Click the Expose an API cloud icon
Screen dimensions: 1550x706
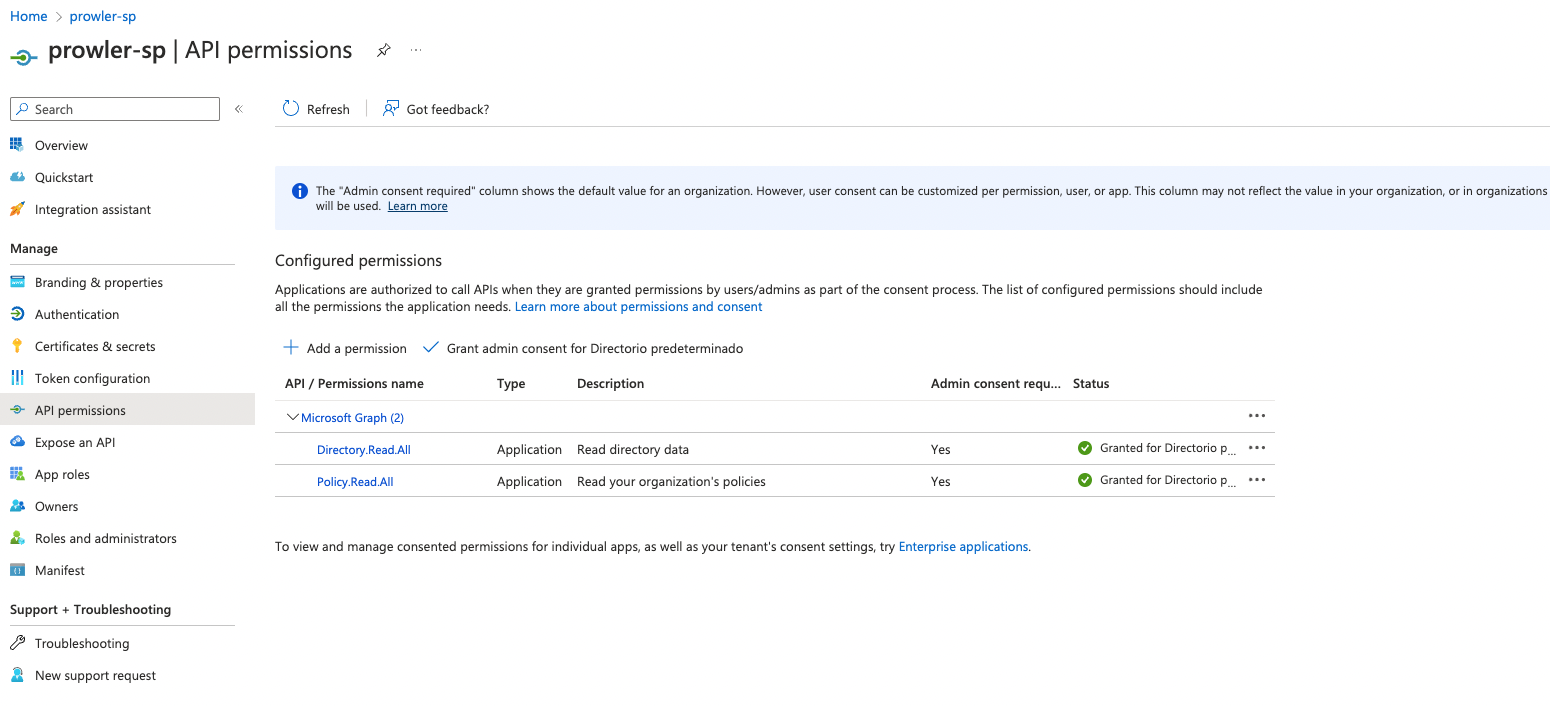[19, 441]
